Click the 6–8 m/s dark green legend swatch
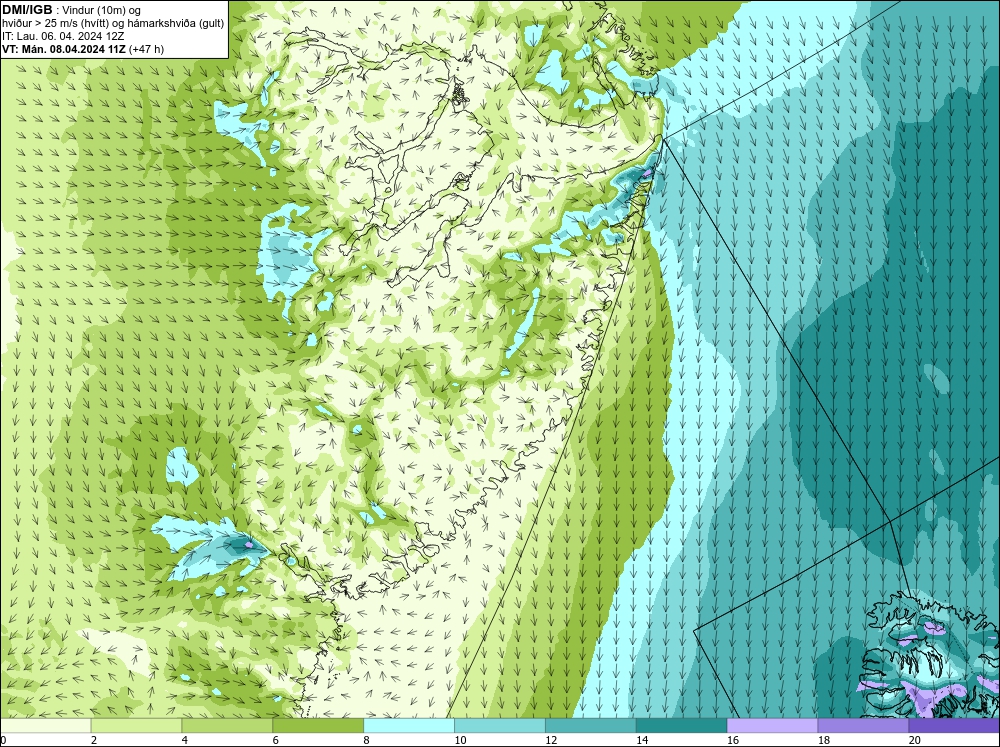 (318, 725)
